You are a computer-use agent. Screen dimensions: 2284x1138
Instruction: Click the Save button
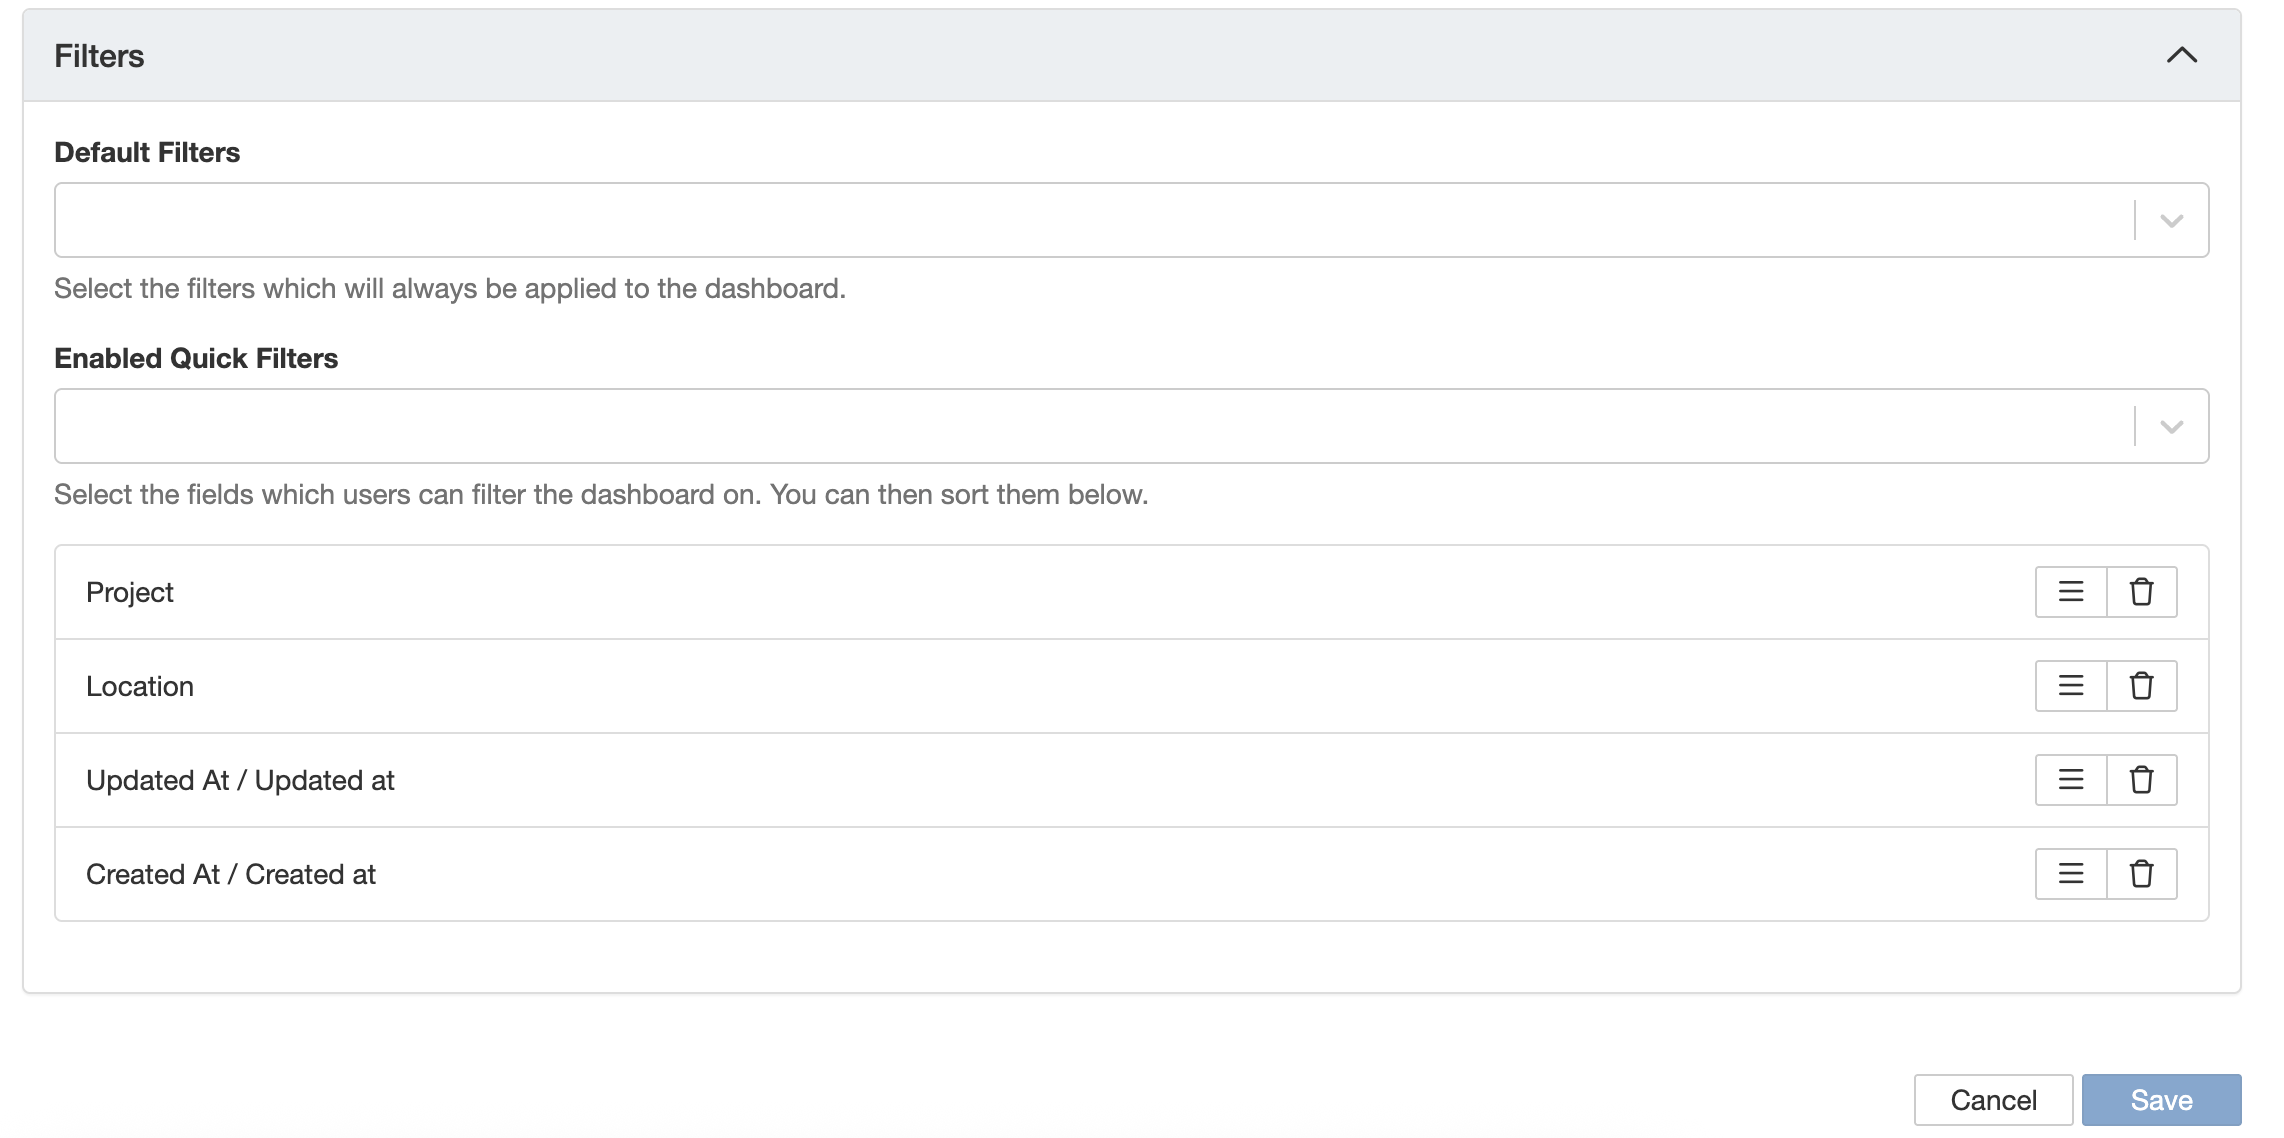[x=2161, y=1100]
